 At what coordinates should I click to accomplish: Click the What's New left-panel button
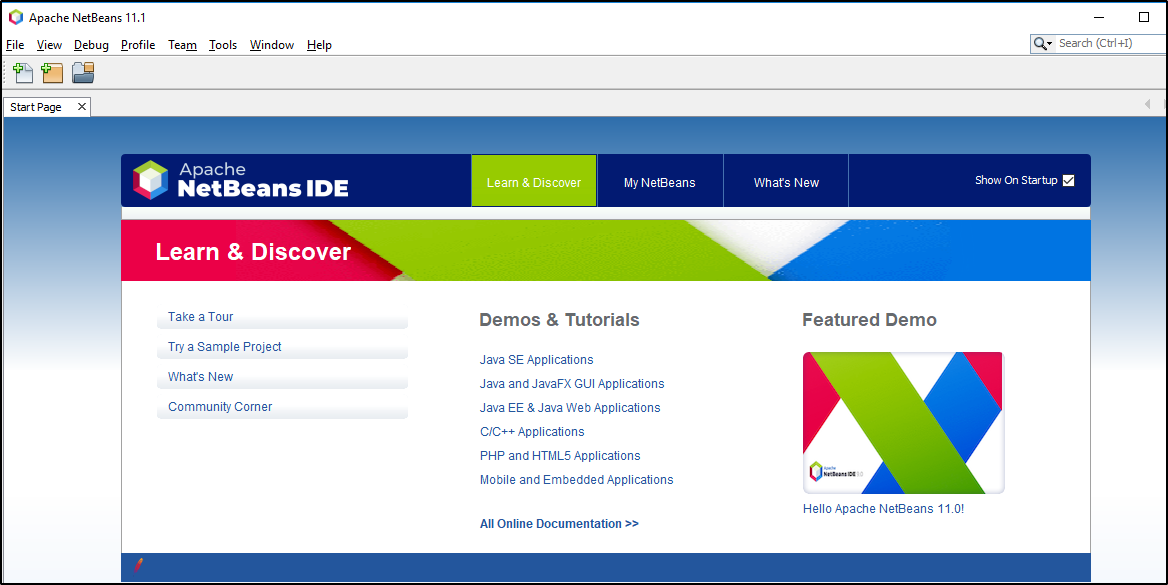(x=282, y=377)
